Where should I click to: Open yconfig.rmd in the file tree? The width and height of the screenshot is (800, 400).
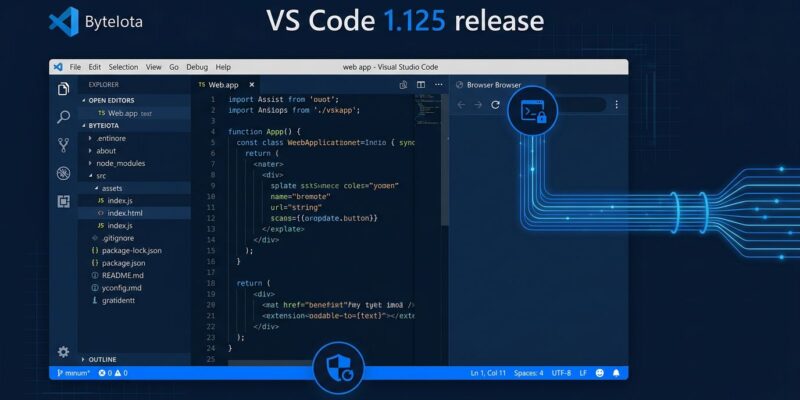point(134,288)
